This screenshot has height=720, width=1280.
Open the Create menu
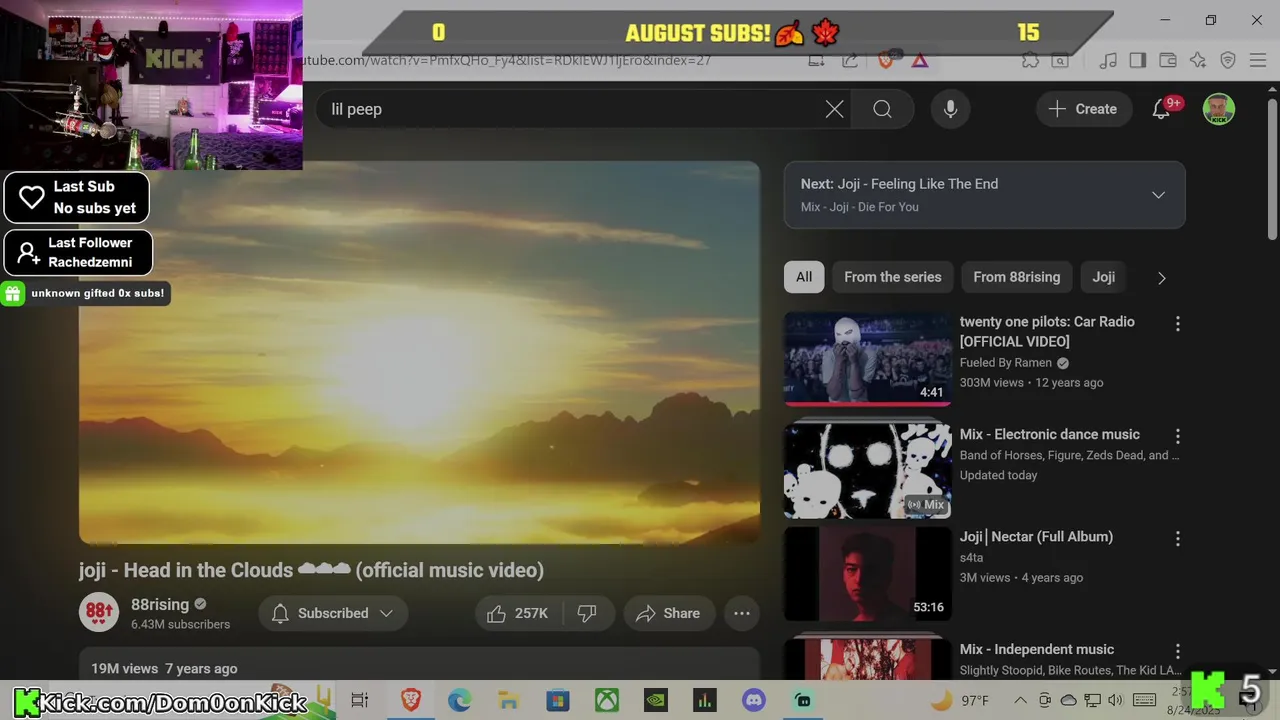pos(1083,109)
